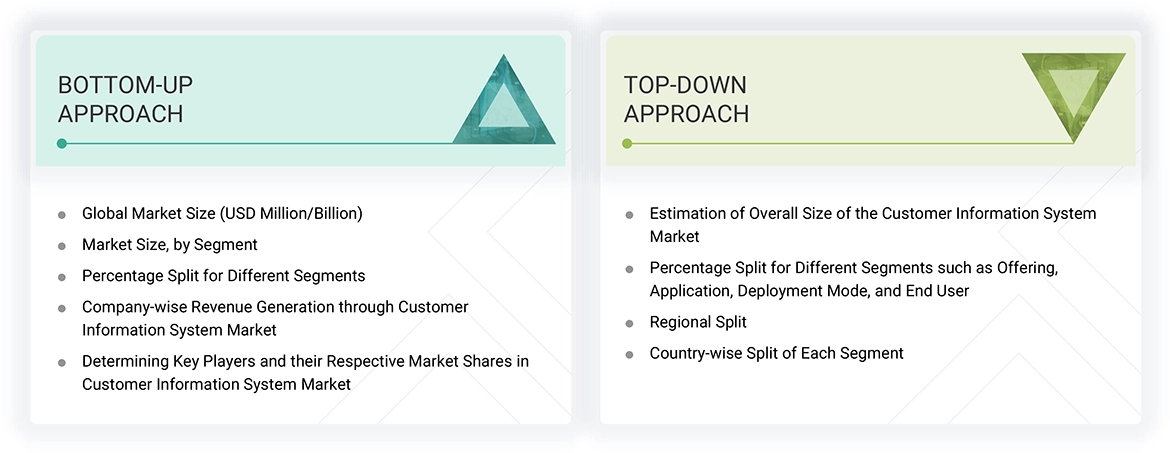Click the bullet beside Estimation of Overall Size
The image size is (1170, 453).
tap(629, 215)
